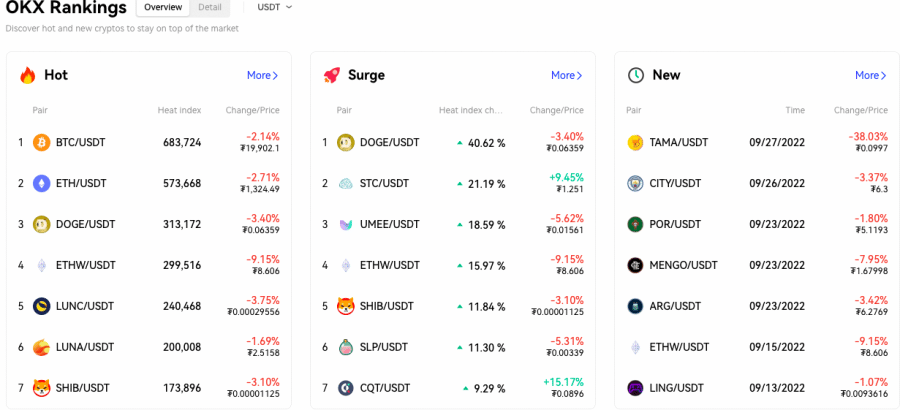Click ARG/USDT pair name

coord(675,306)
